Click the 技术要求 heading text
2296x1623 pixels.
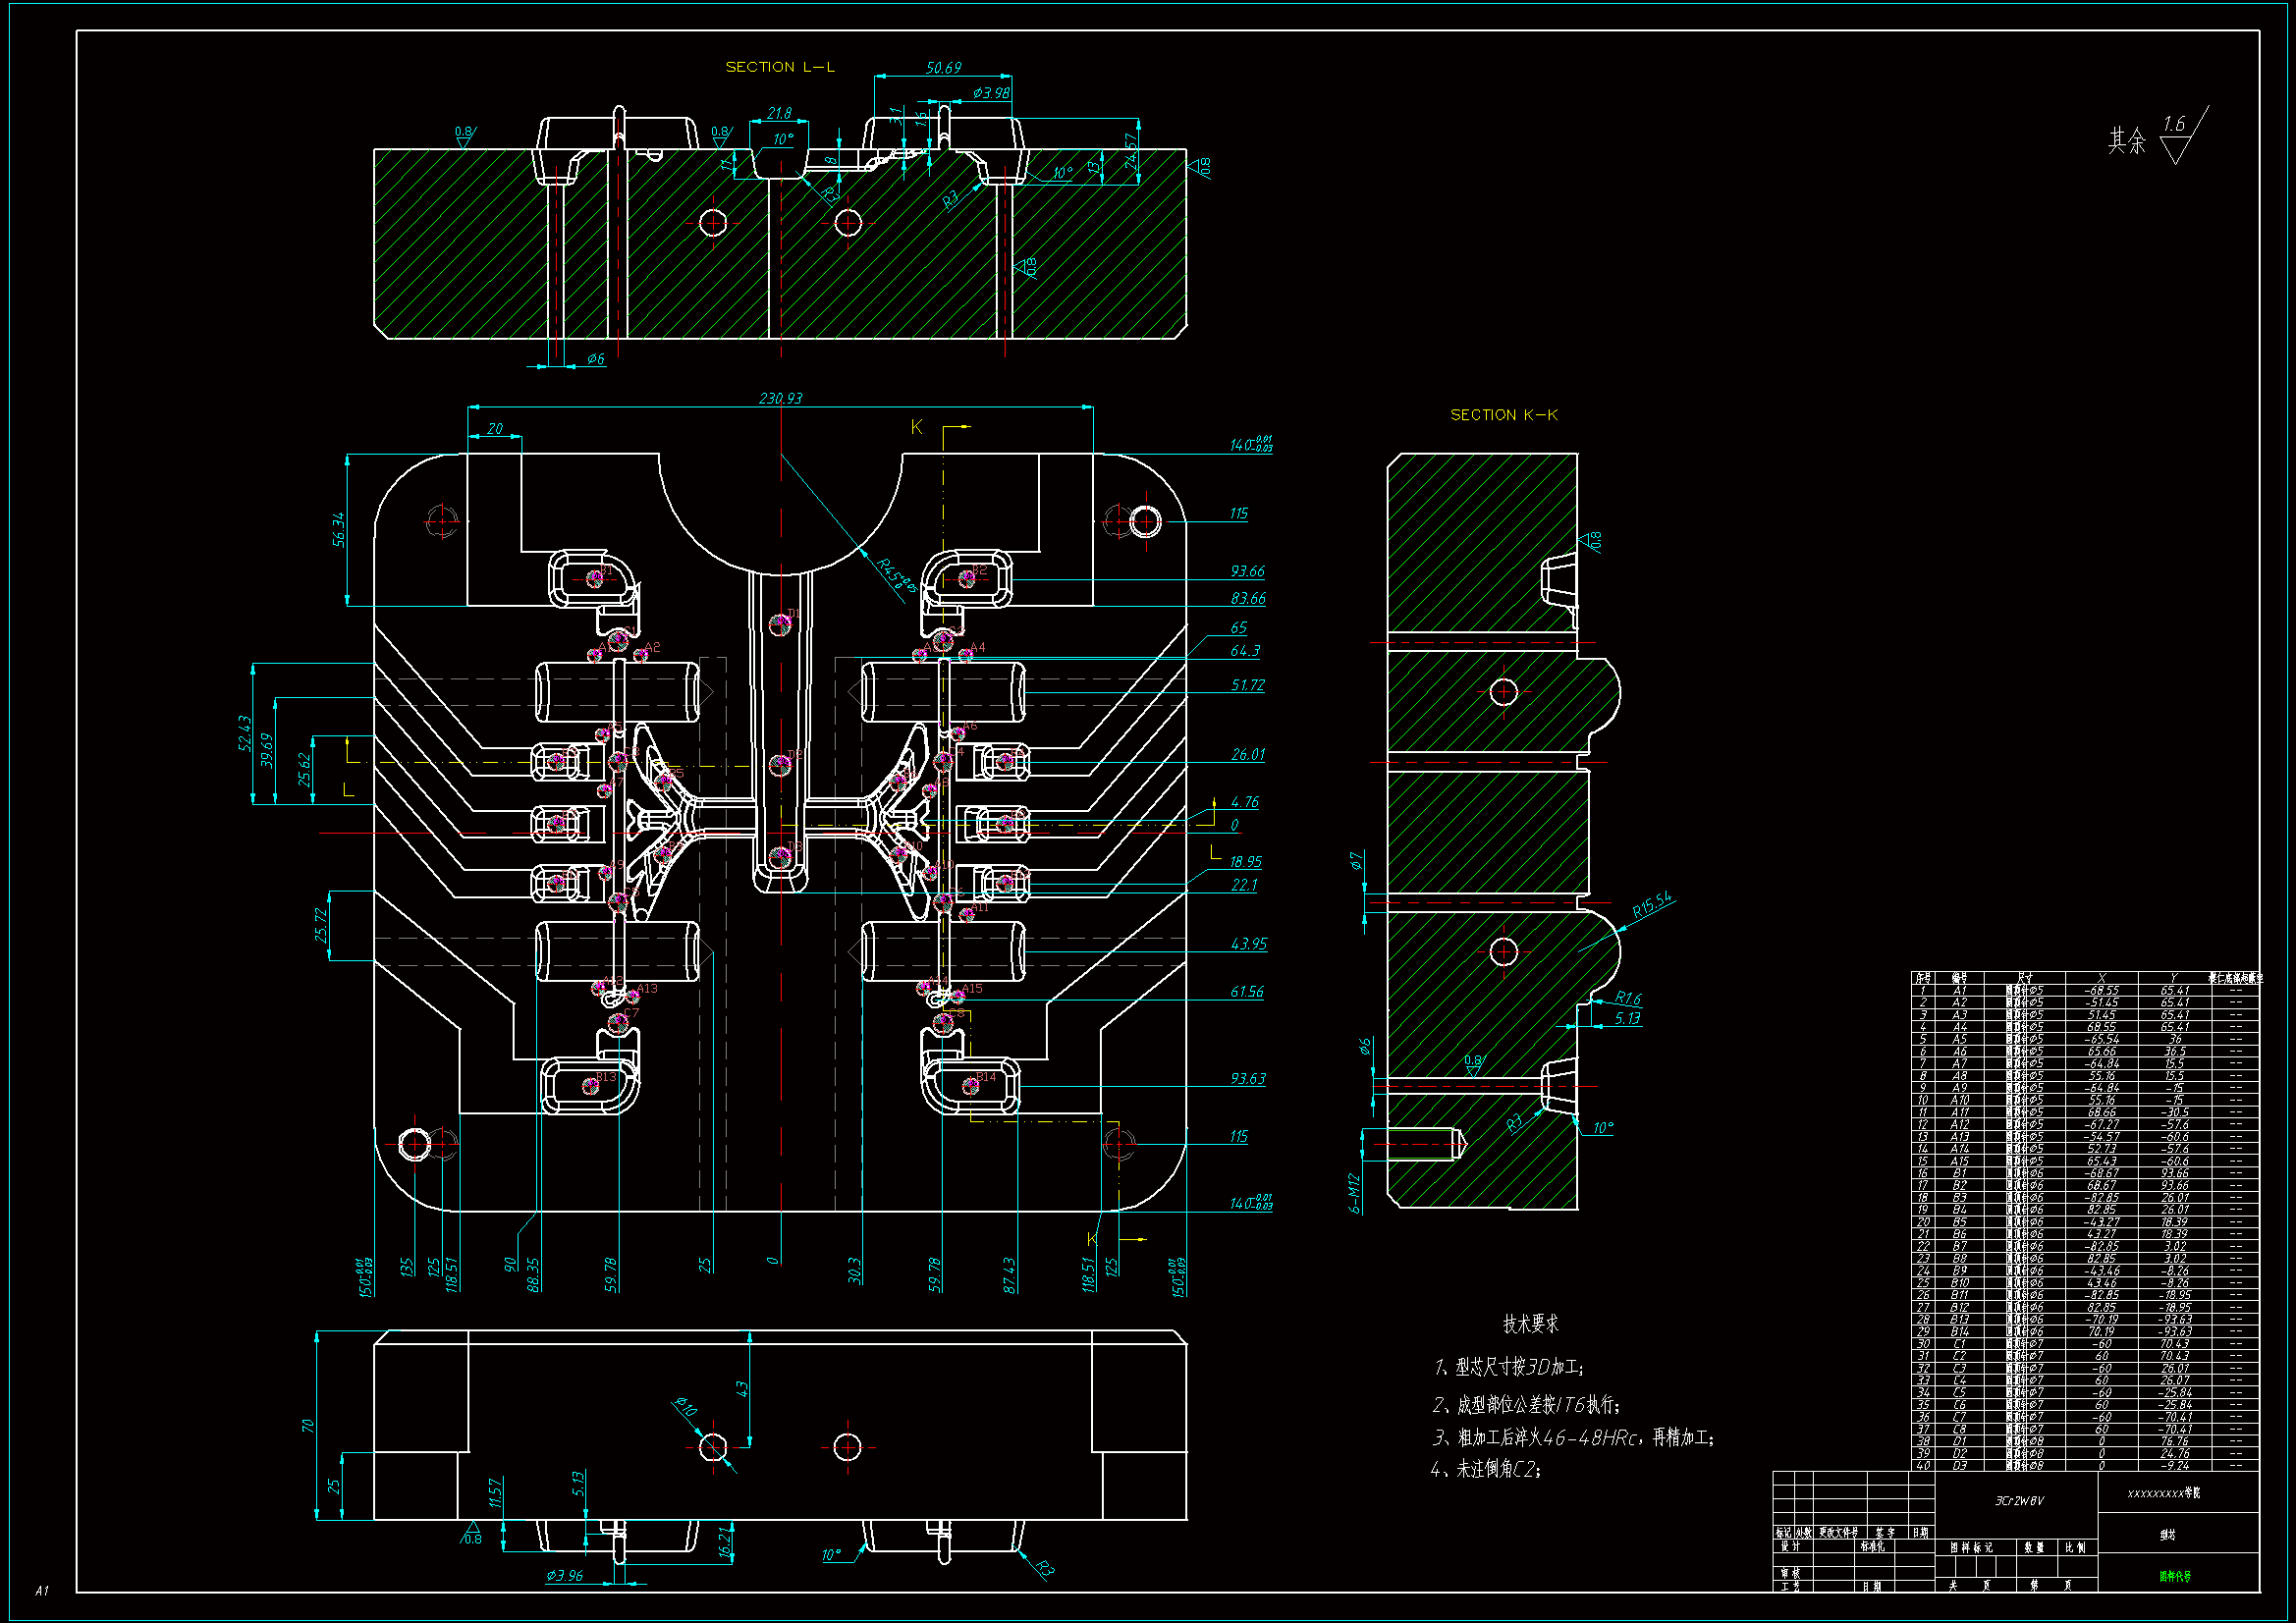point(1530,1324)
